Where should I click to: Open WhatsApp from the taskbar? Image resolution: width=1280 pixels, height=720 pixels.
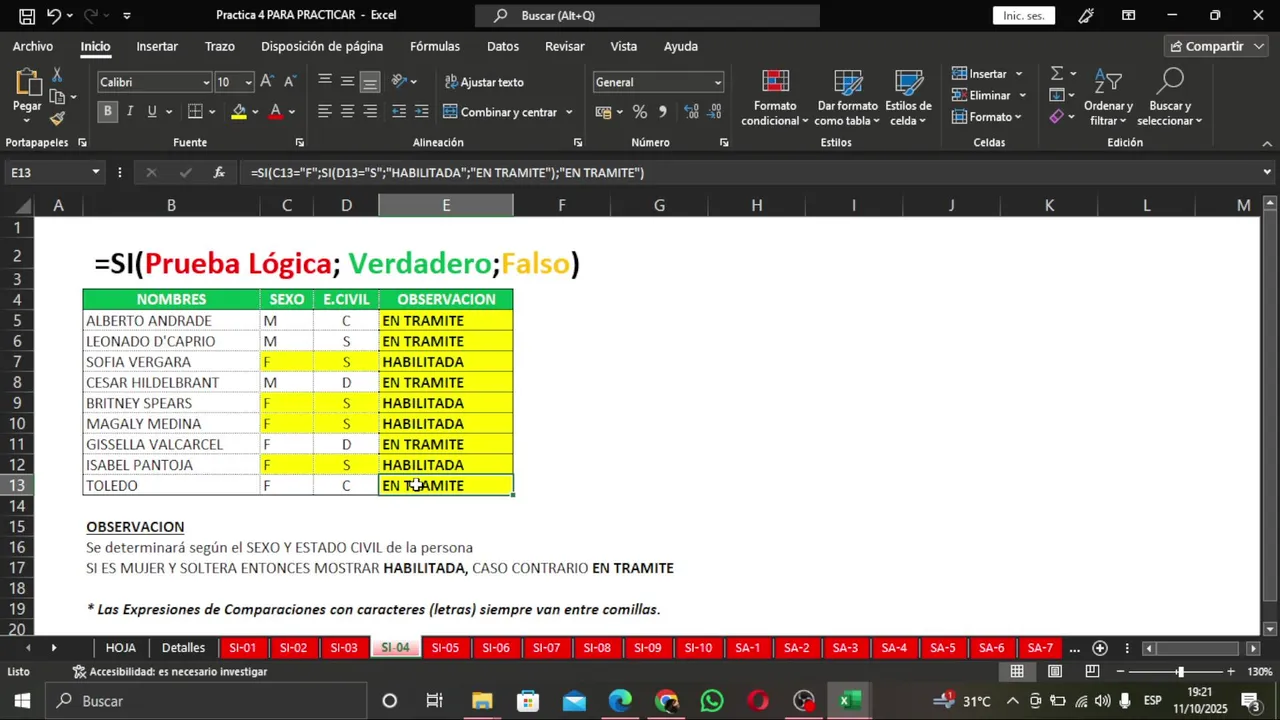point(712,701)
